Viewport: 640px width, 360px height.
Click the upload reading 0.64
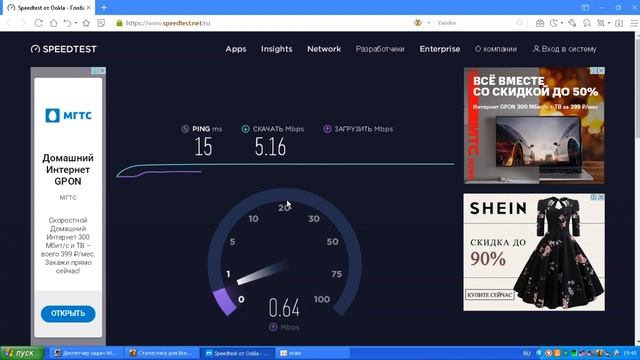coord(284,308)
